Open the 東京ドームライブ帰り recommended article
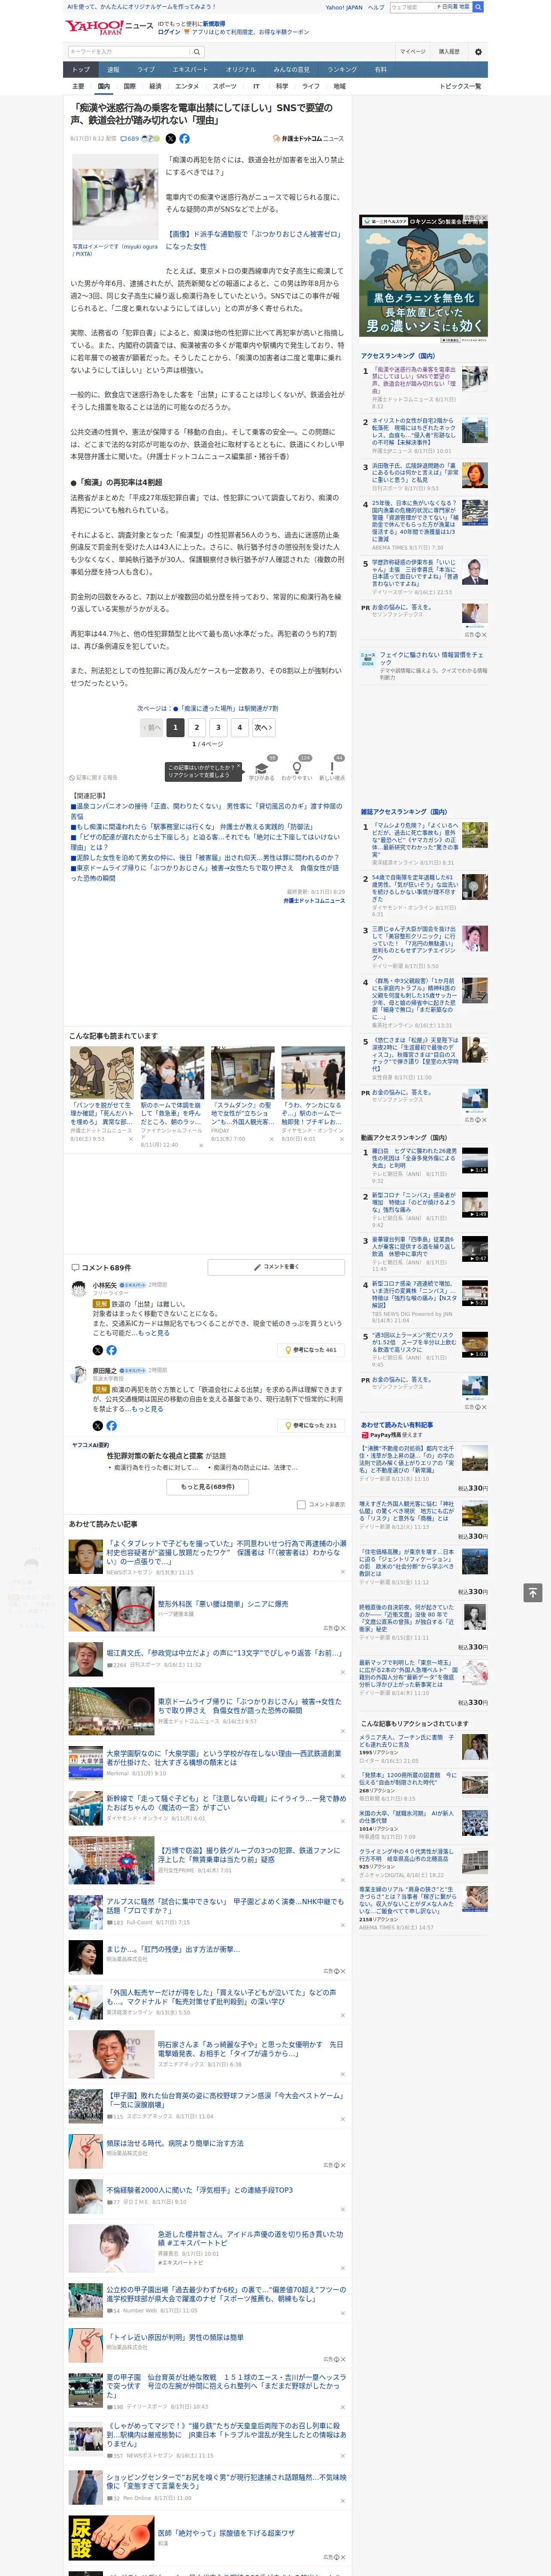This screenshot has height=2576, width=551. coord(250,1706)
